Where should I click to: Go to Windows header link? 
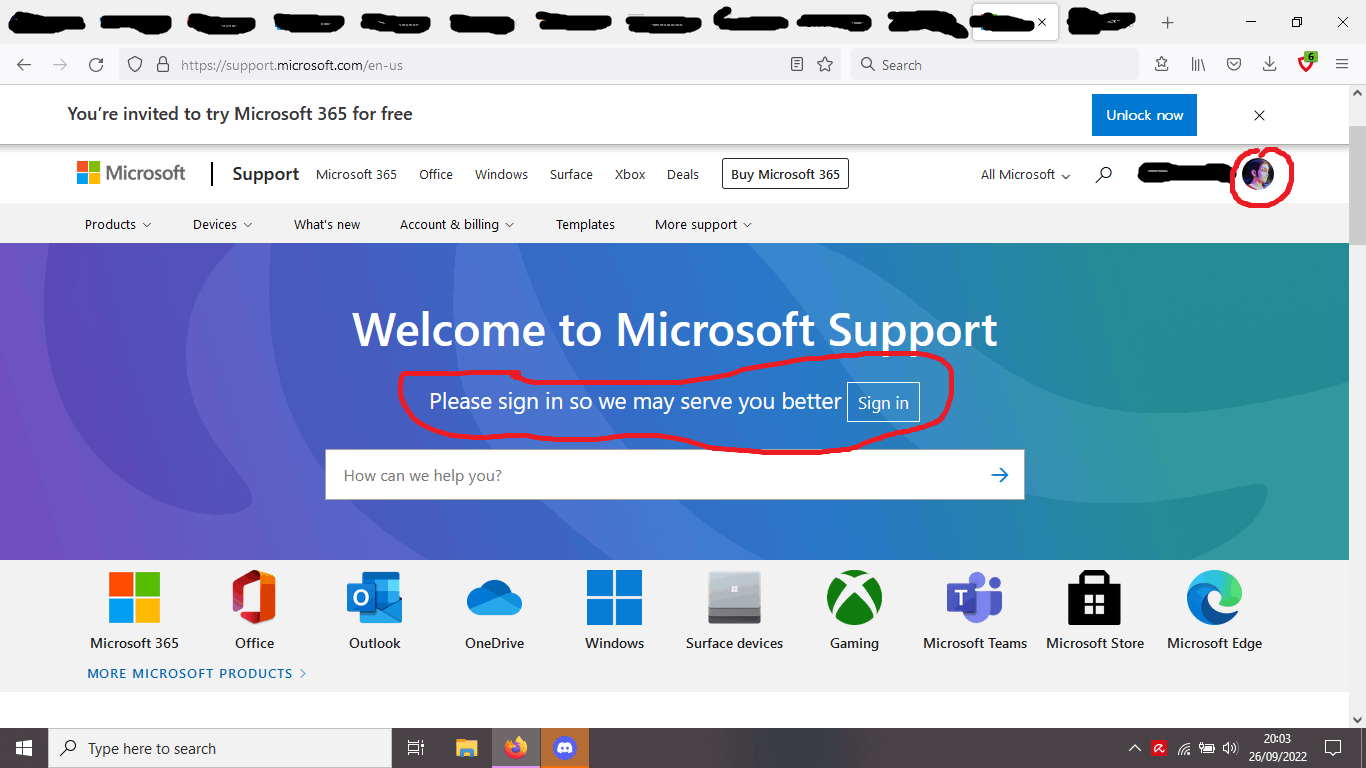[501, 174]
